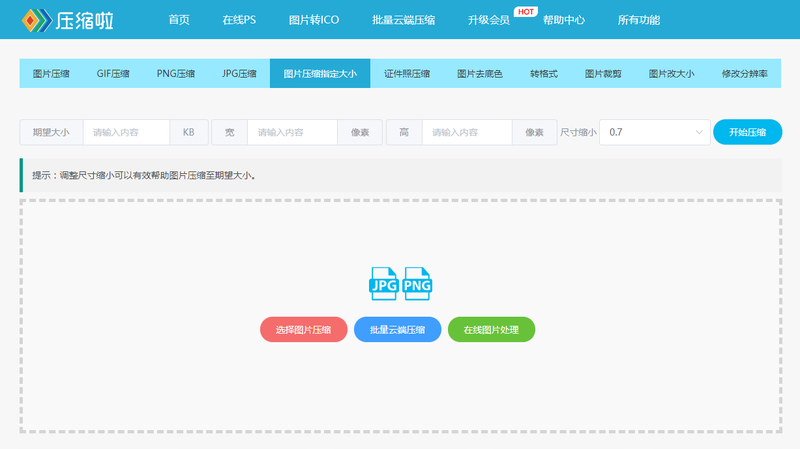The image size is (800, 449).
Task: Click the 压缩啦 logo icon
Action: click(37, 20)
